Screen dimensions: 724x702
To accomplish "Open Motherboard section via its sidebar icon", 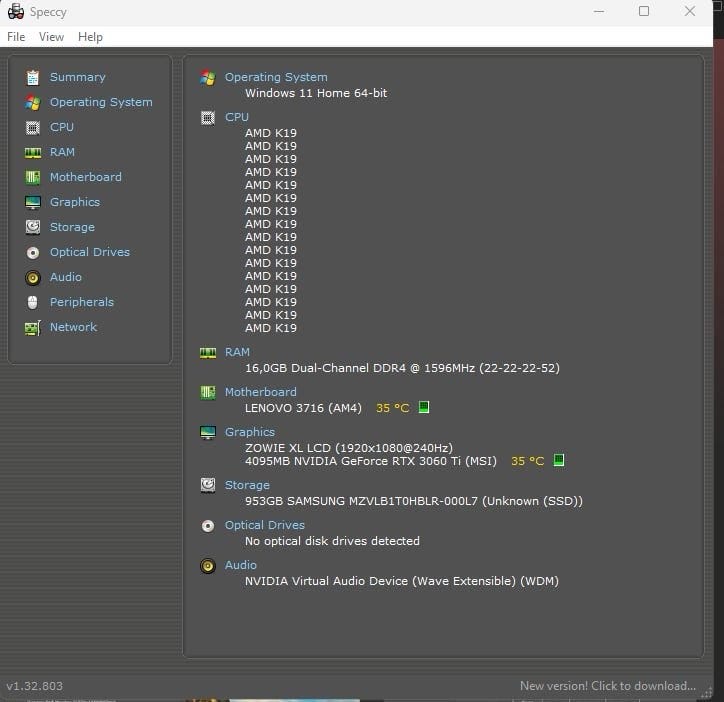I will tap(33, 177).
